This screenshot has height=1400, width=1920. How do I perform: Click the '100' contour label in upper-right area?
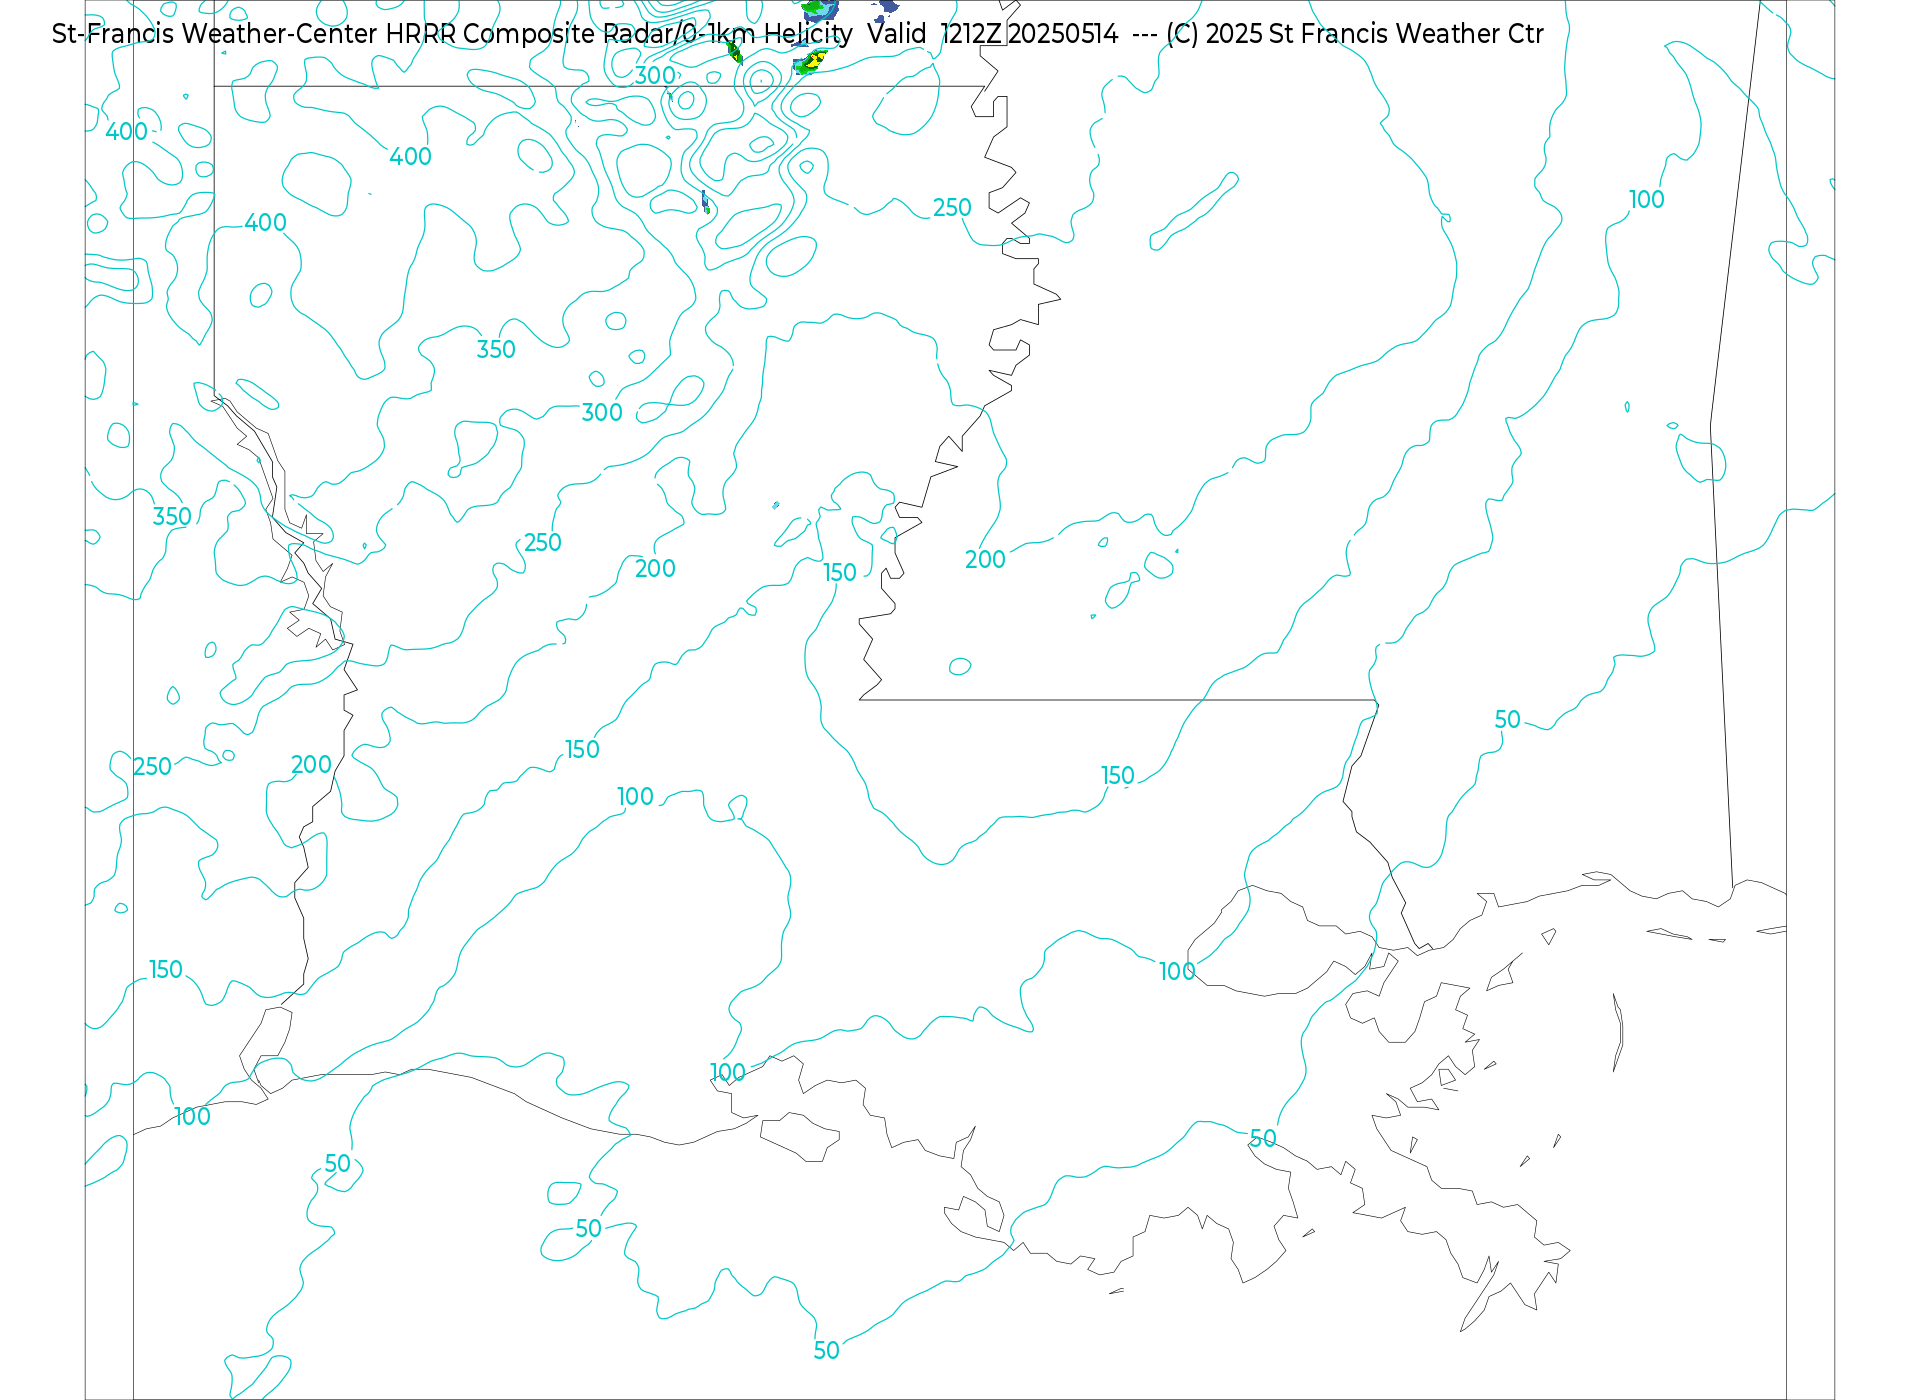pyautogui.click(x=1646, y=200)
